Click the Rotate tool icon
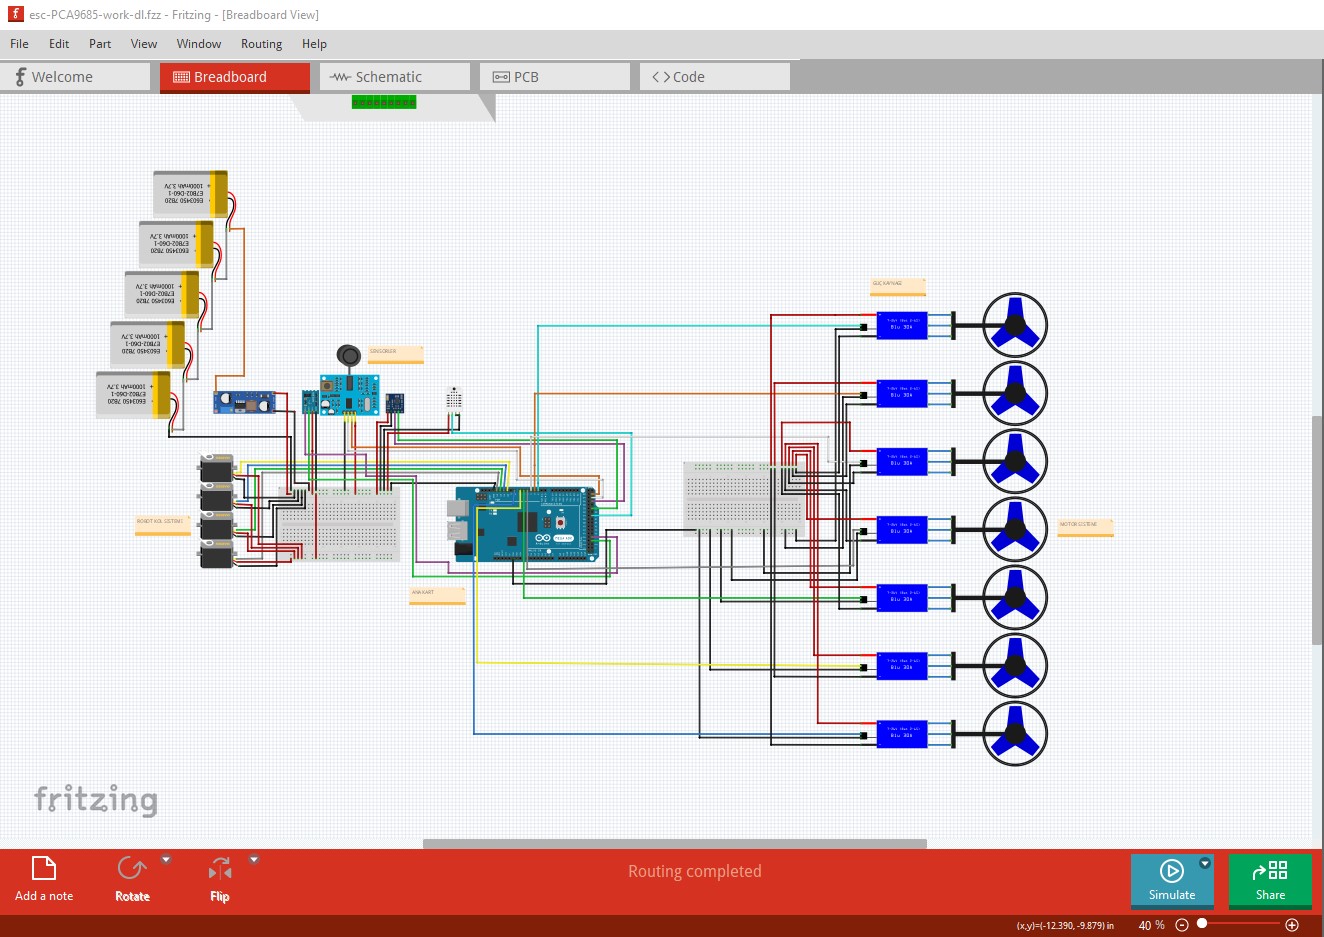1324x937 pixels. (131, 868)
